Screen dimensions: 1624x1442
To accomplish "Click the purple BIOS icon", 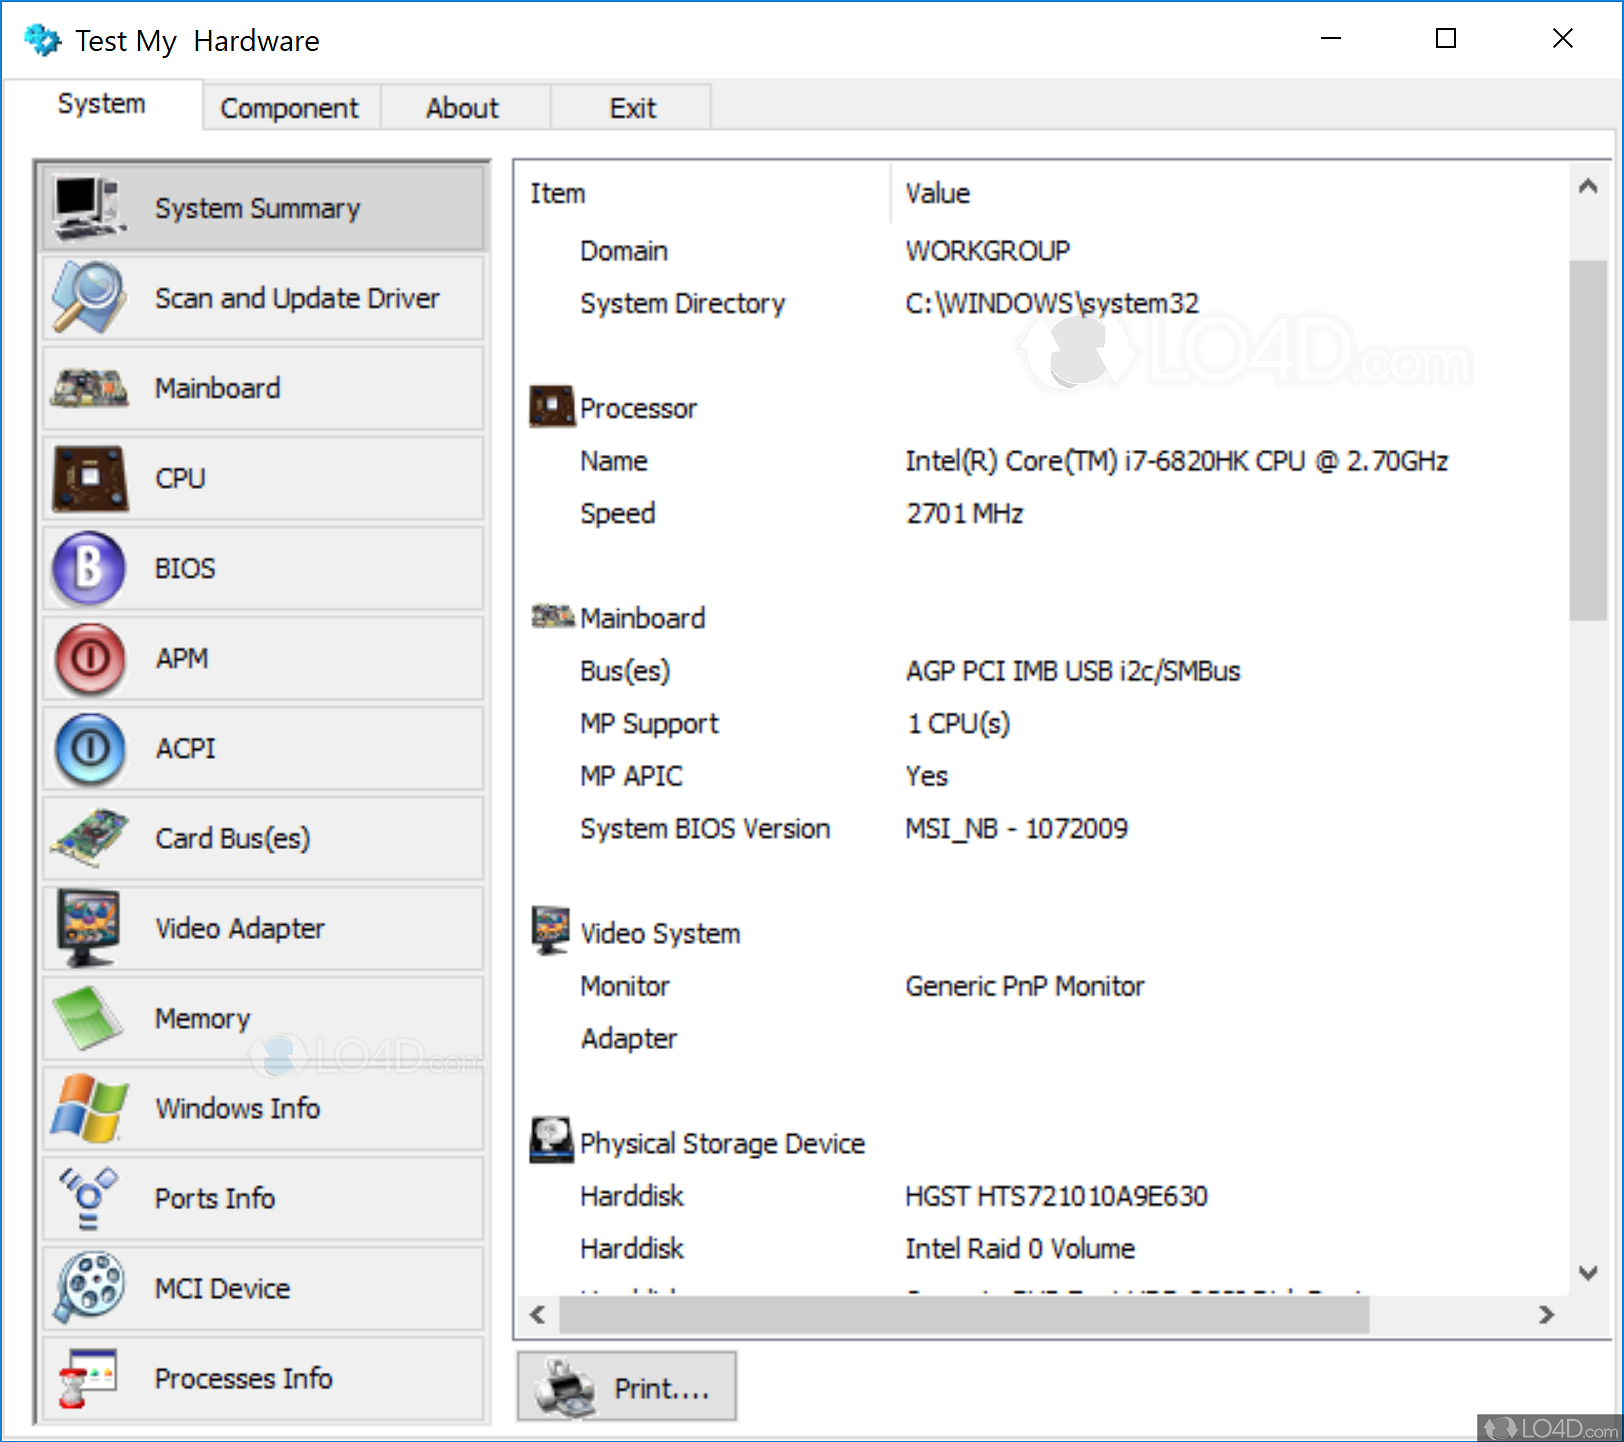I will (x=88, y=568).
